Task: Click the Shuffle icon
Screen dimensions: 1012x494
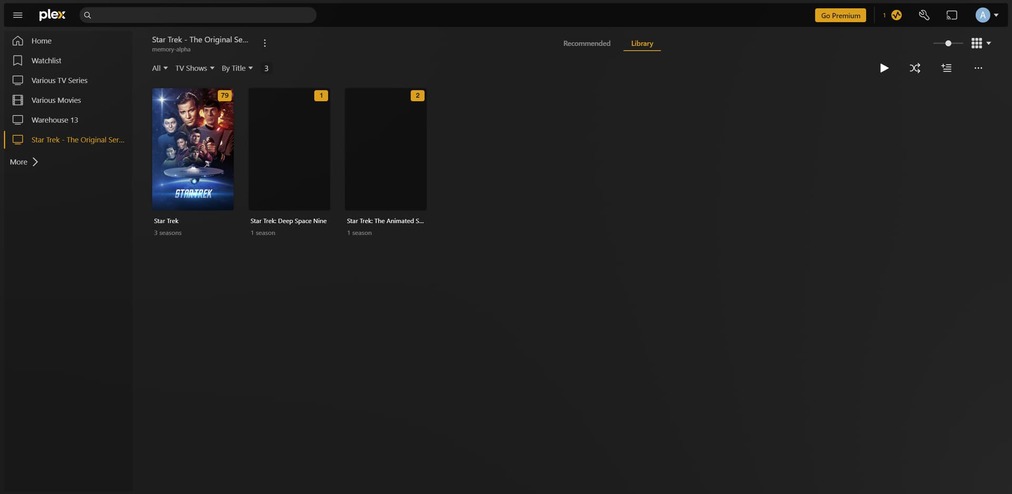Action: point(915,68)
